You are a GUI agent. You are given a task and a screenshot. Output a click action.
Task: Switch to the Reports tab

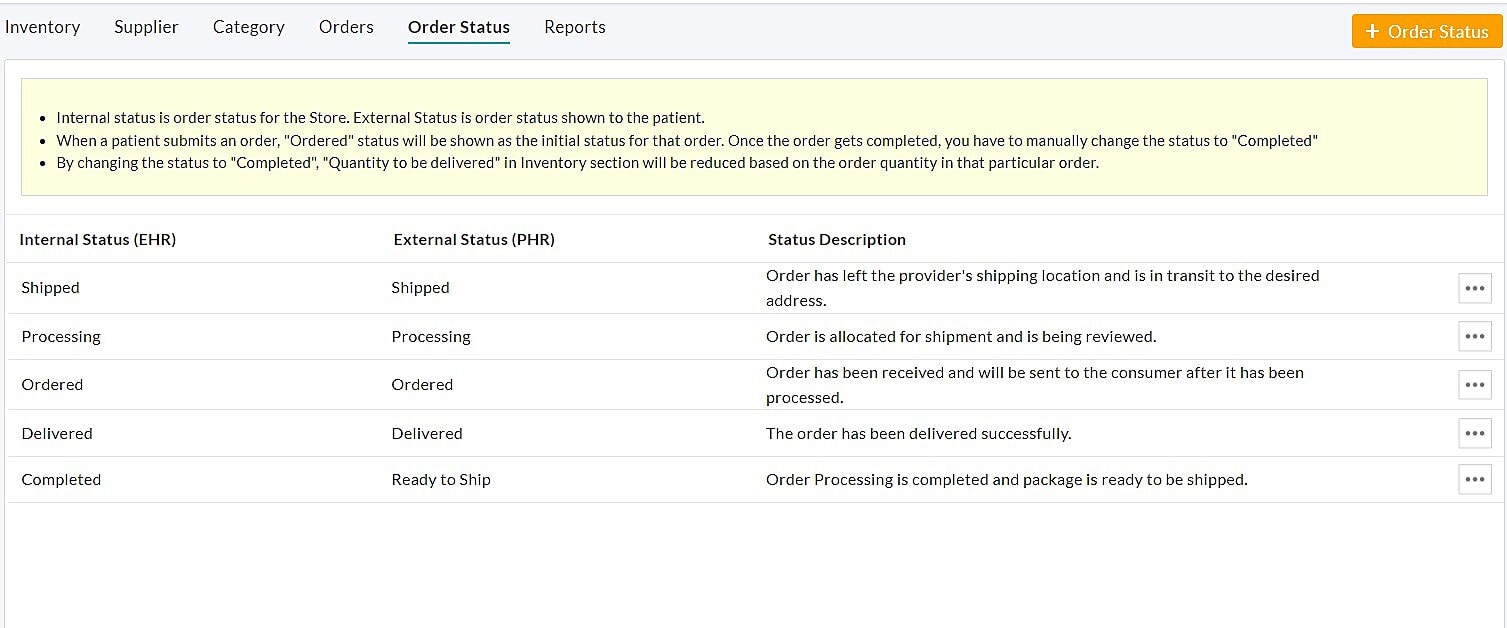[575, 27]
